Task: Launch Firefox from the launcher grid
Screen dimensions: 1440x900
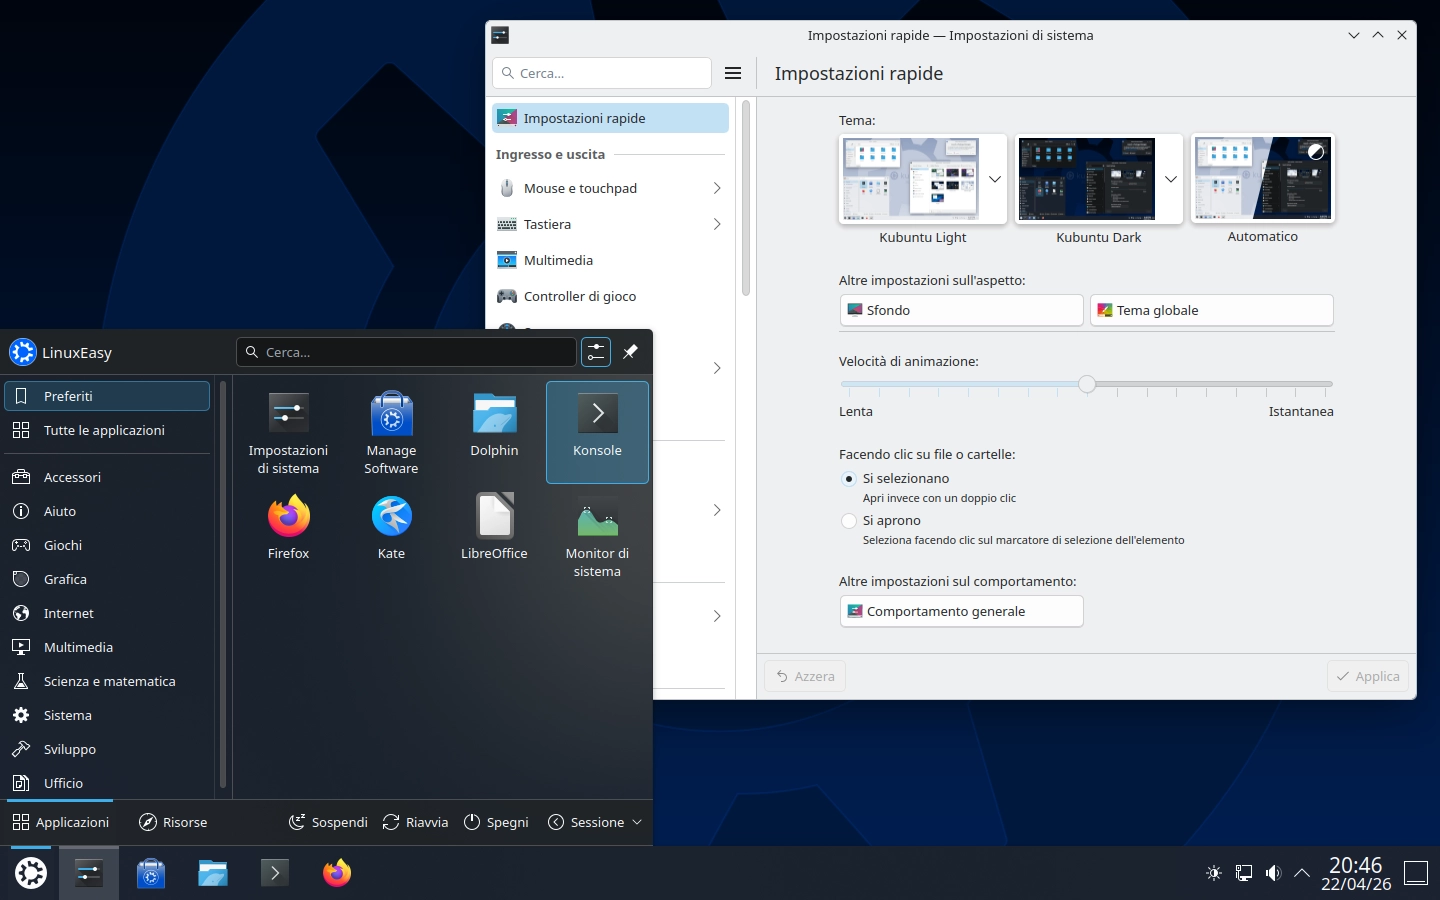Action: 288,525
